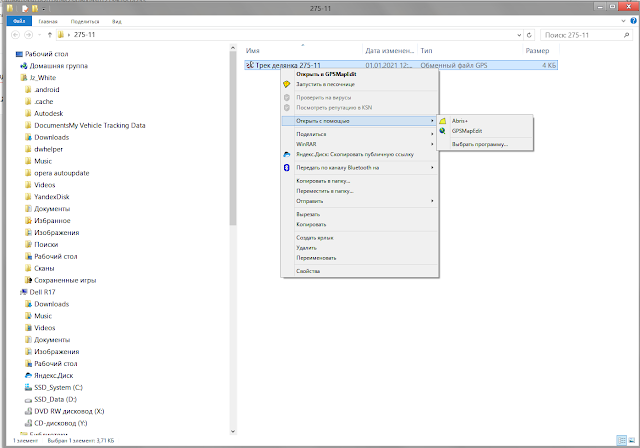Choose Открыть в GPSMapEdit from context menu
This screenshot has width=640, height=448.
[360, 74]
